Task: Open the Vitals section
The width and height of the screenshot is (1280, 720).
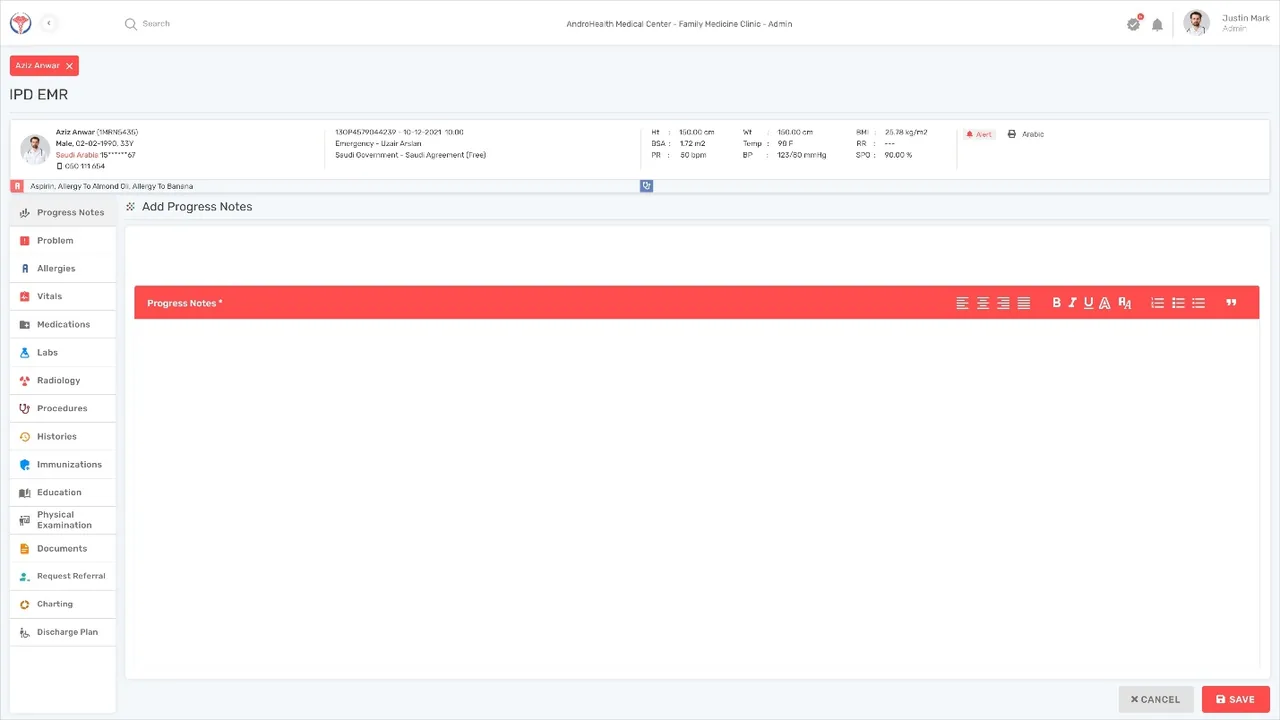Action: [x=62, y=296]
